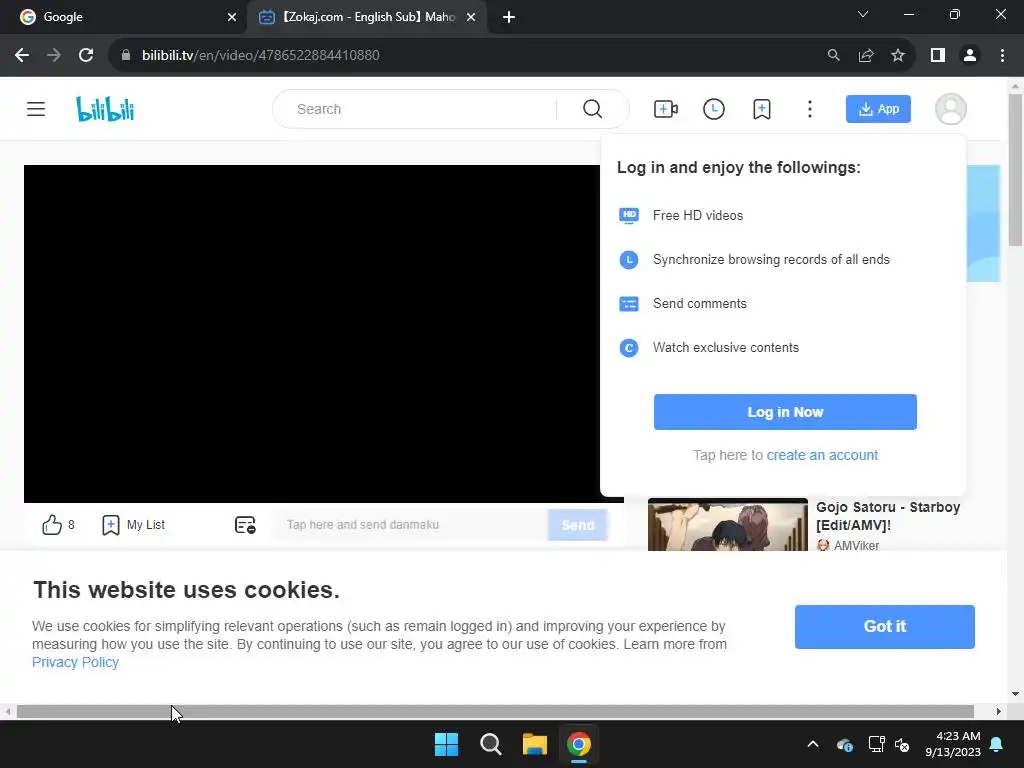Click 'Synchronize browsing records of all ends'
Screen dimensions: 1024x768
[x=771, y=259]
